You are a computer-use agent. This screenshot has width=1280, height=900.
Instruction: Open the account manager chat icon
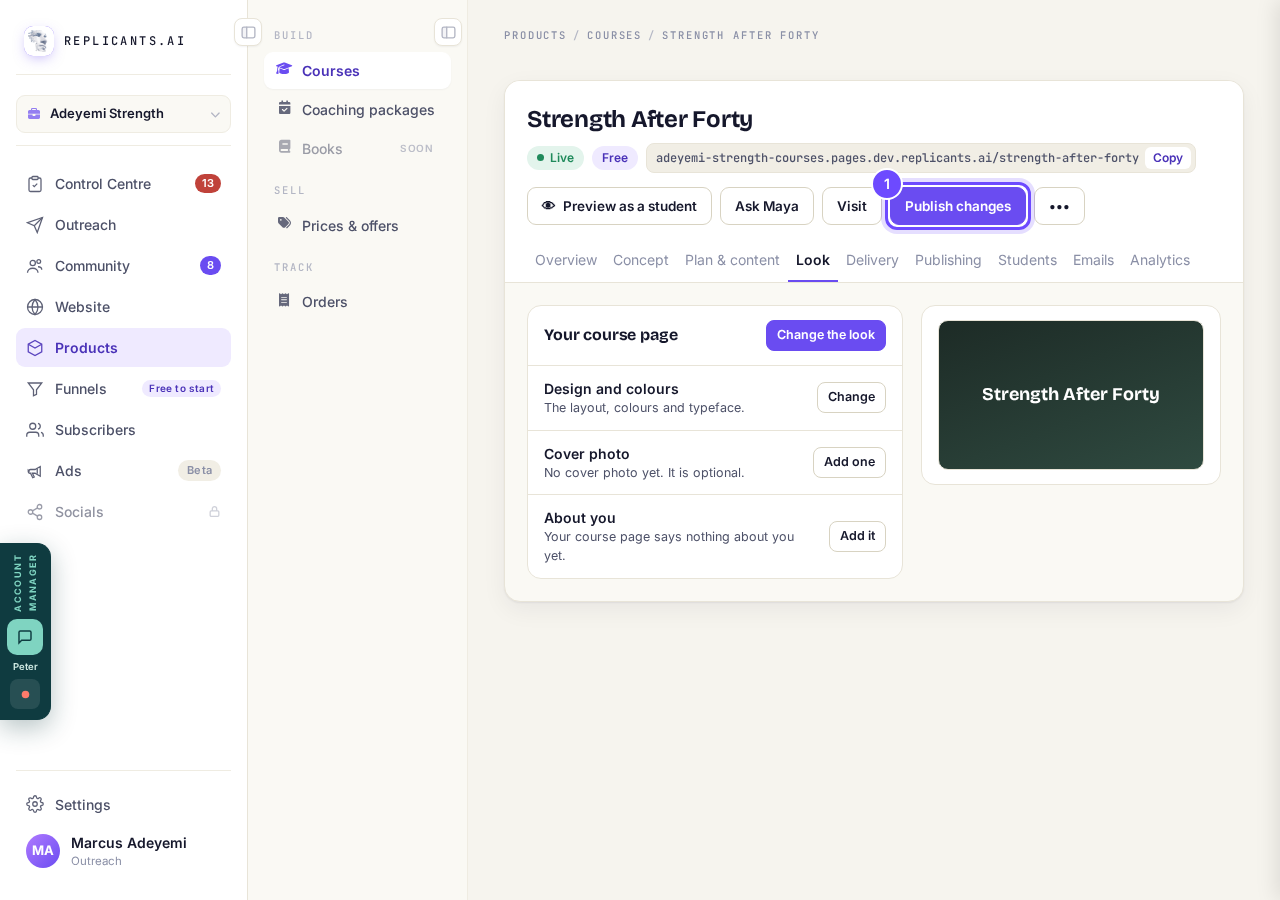click(25, 637)
